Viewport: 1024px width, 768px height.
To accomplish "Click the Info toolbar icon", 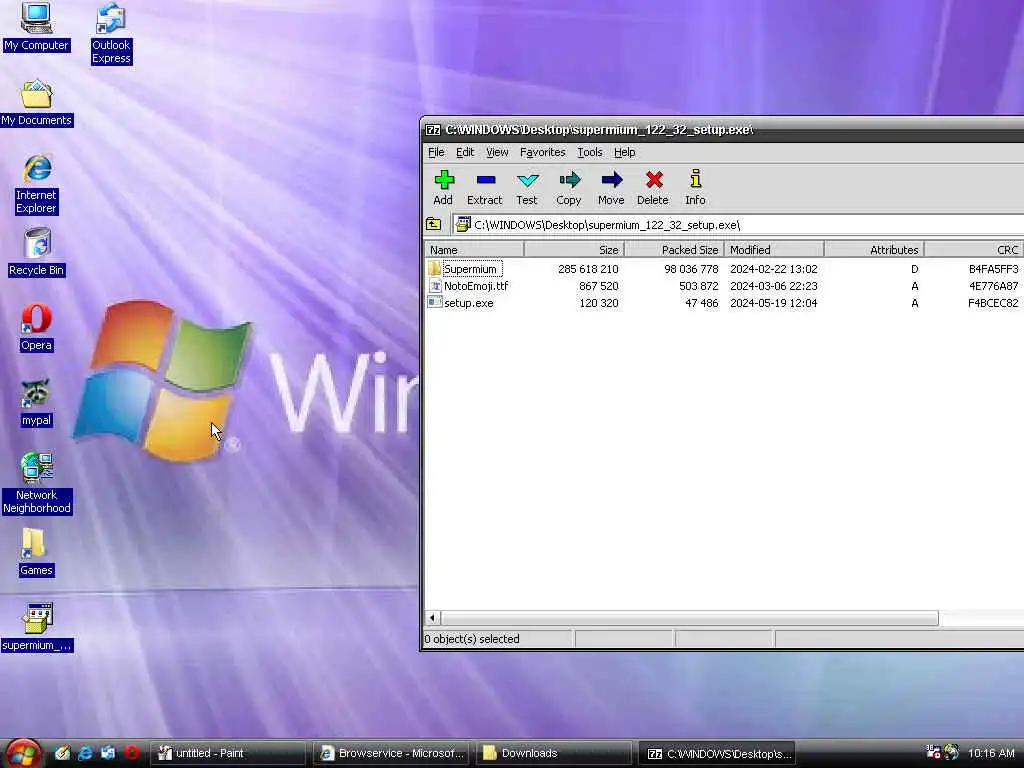I will pyautogui.click(x=696, y=187).
